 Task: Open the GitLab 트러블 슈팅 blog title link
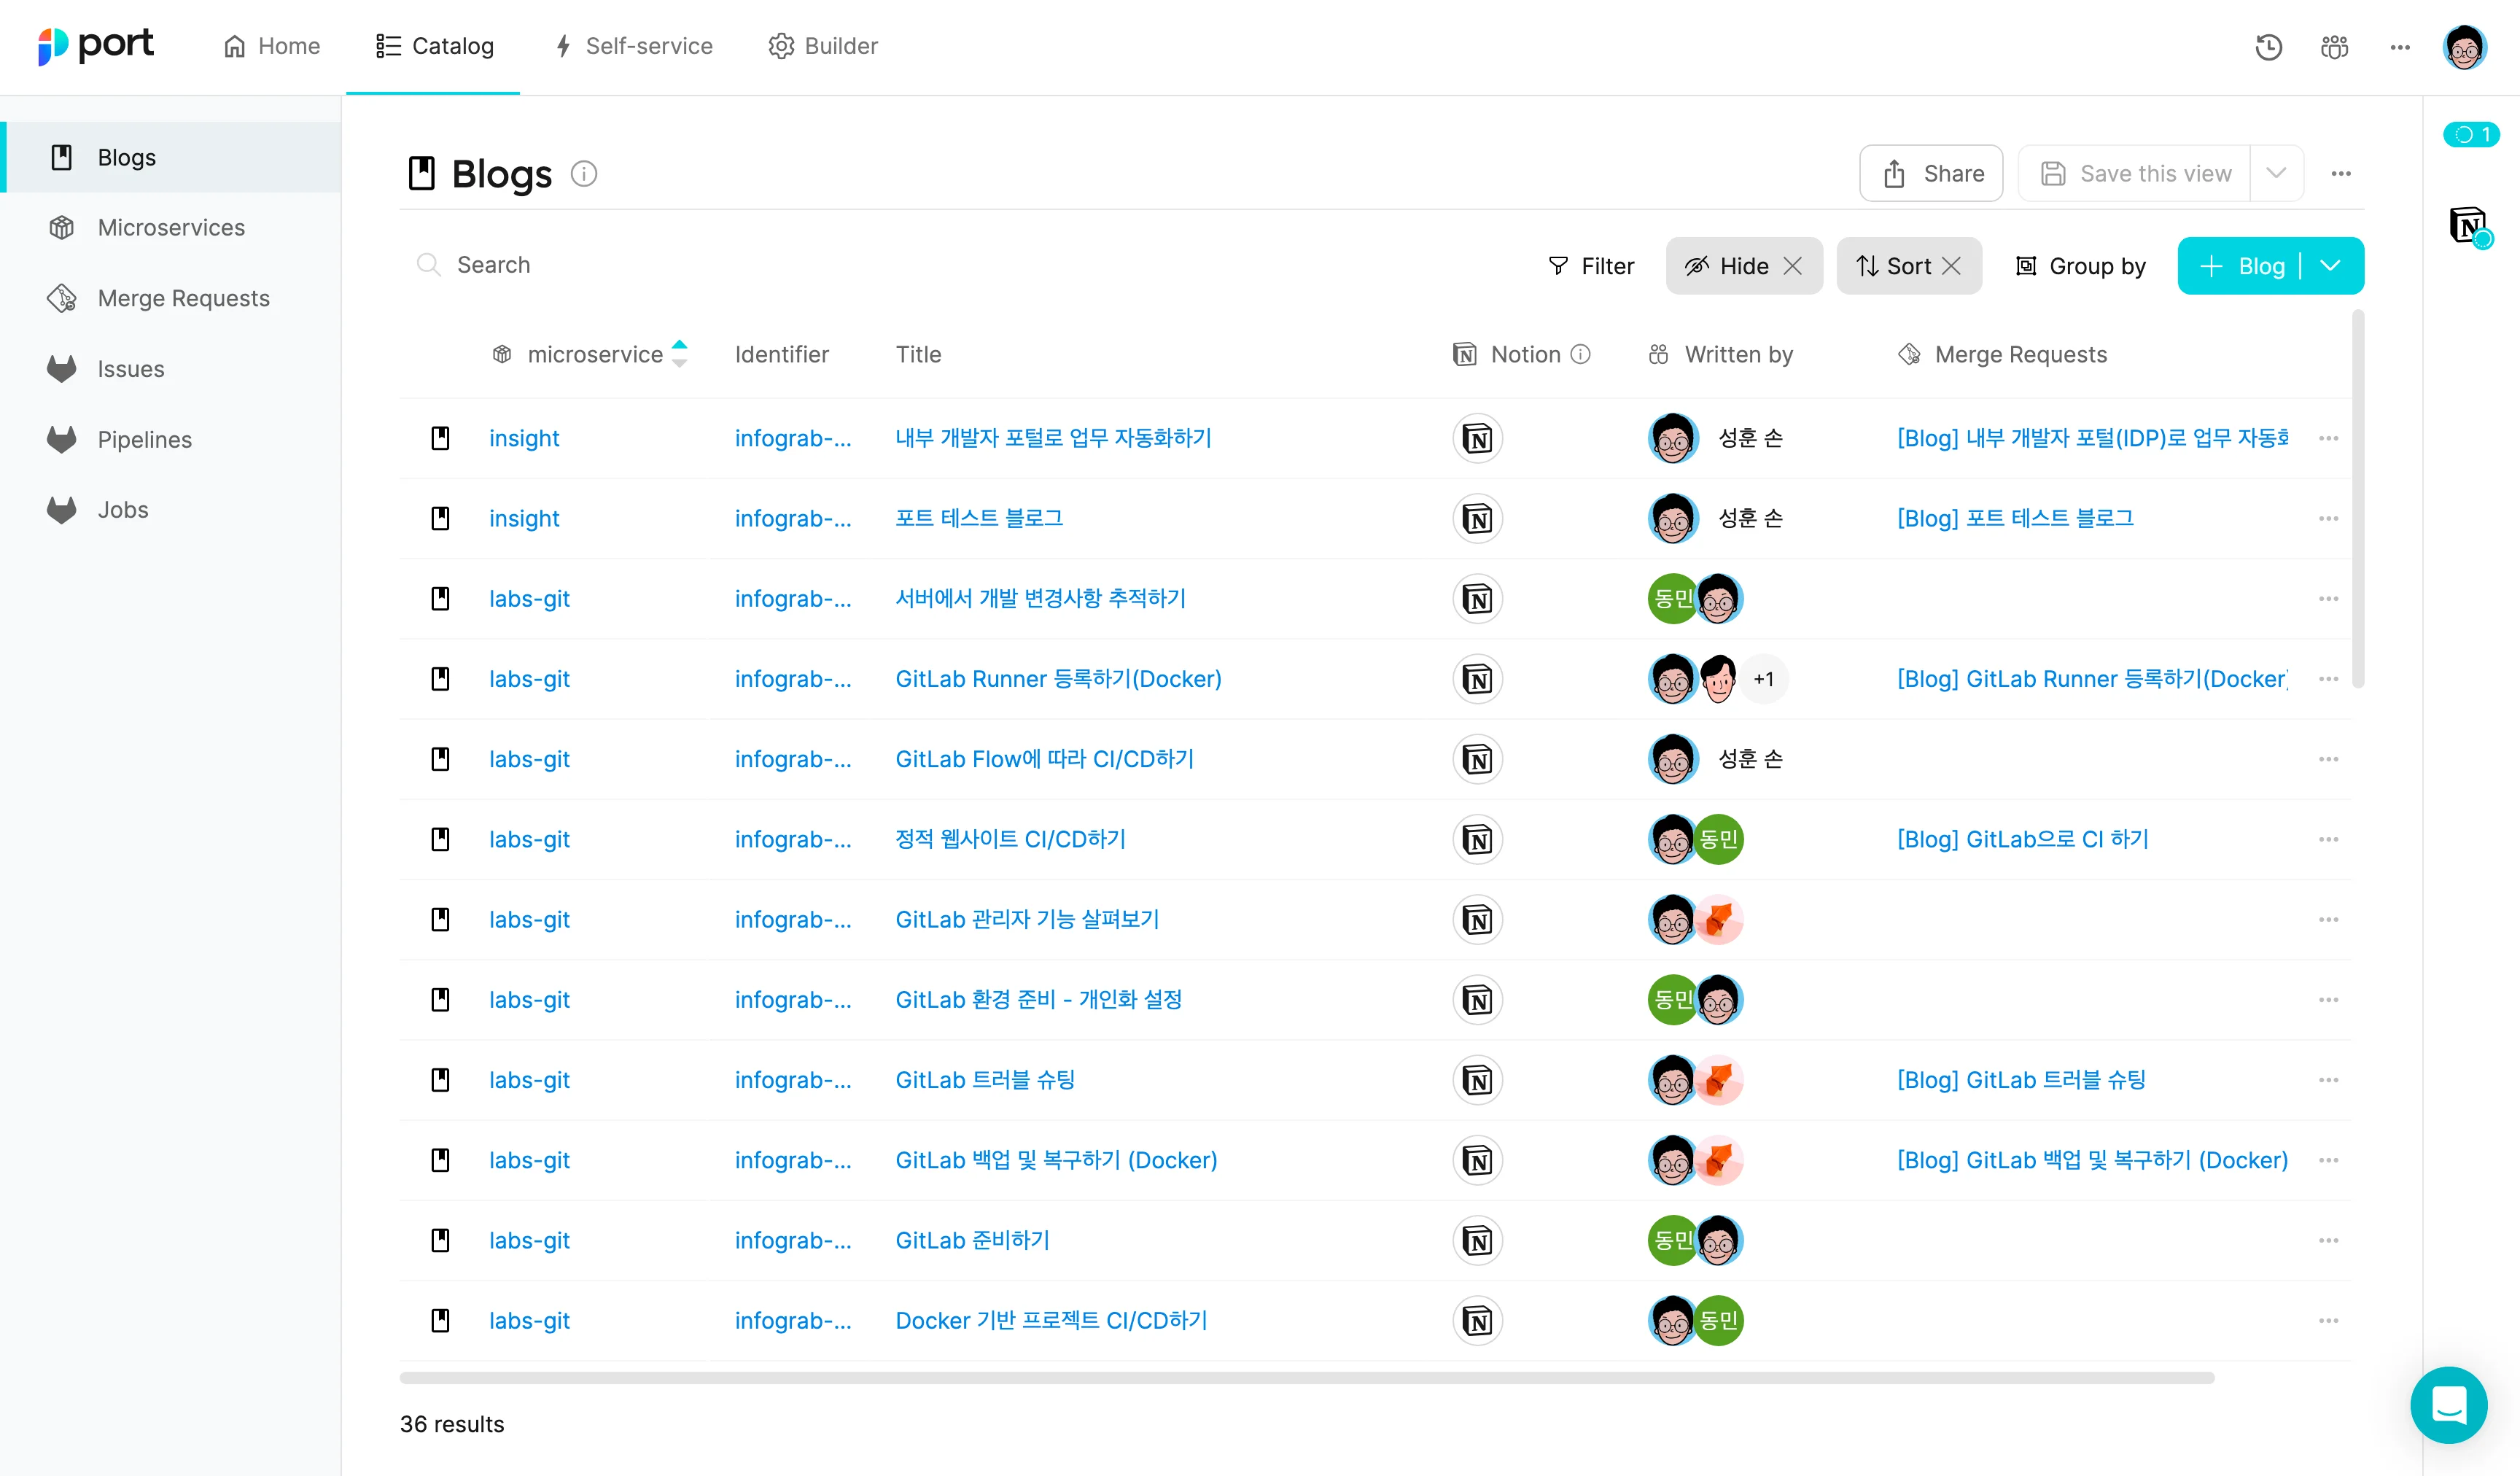pos(984,1080)
